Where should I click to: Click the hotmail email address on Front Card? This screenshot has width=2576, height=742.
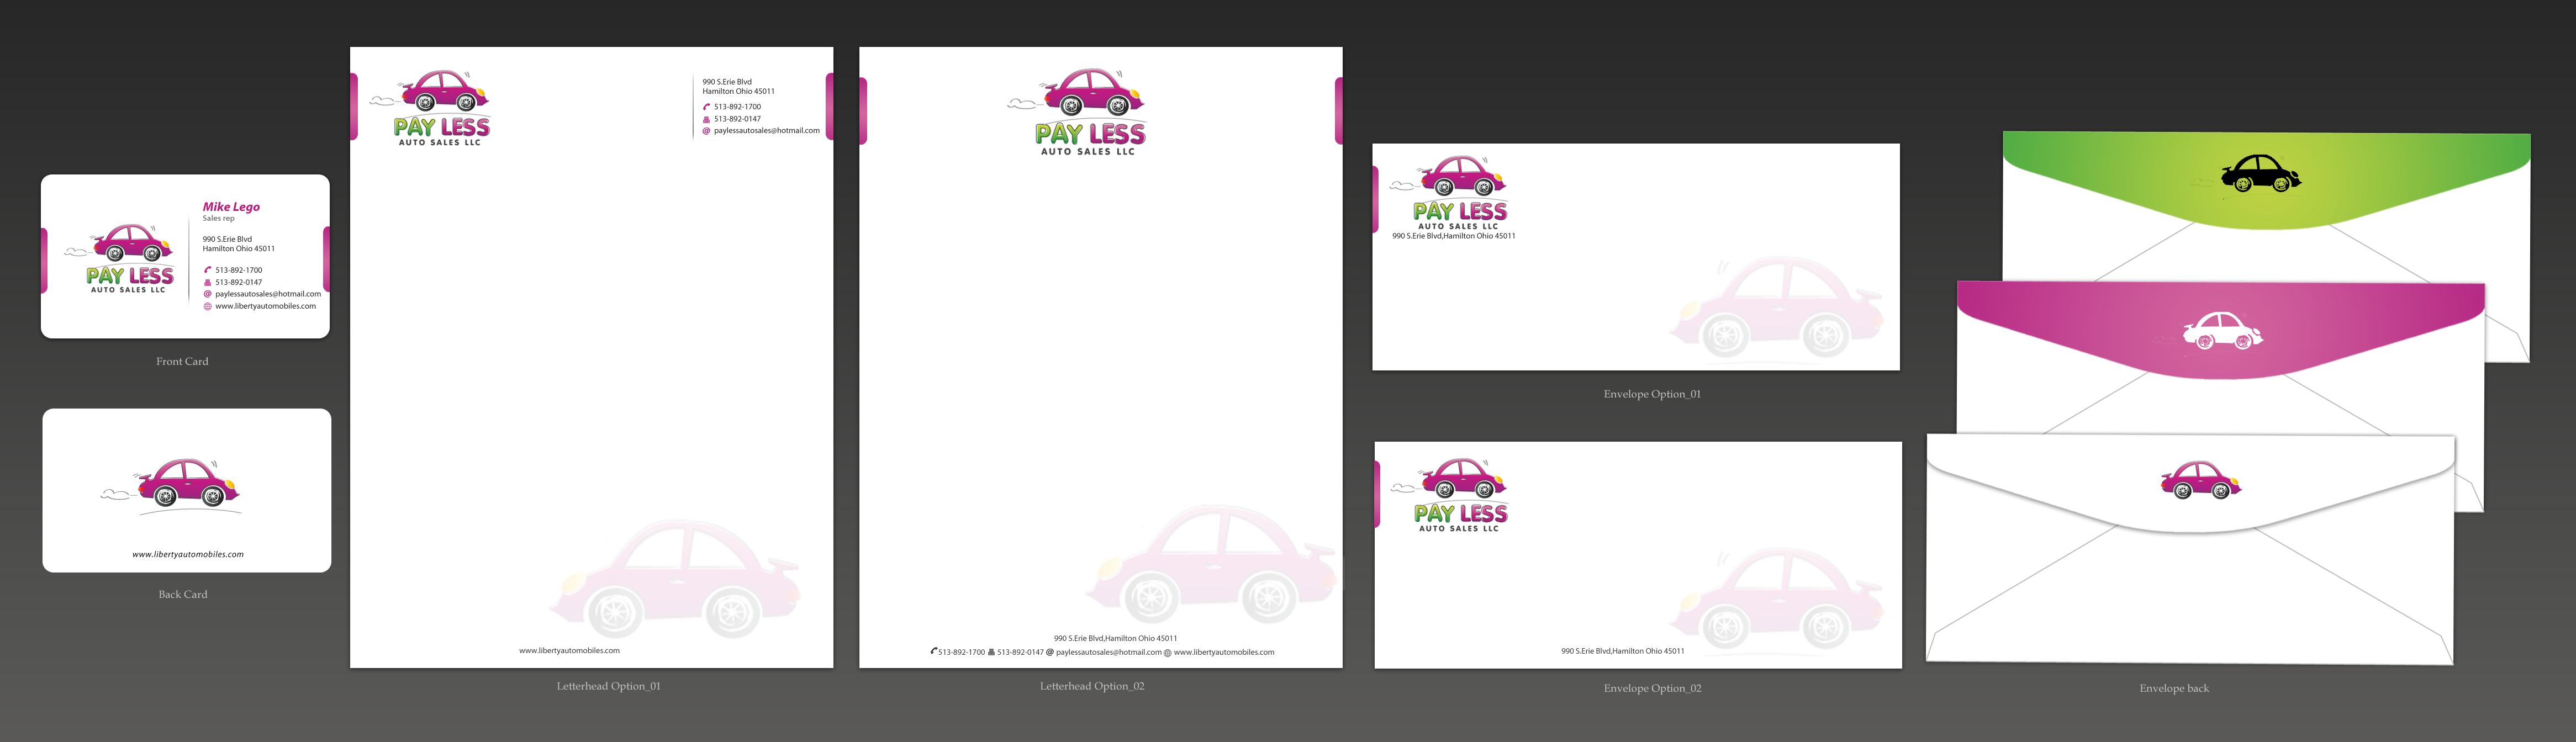268,294
